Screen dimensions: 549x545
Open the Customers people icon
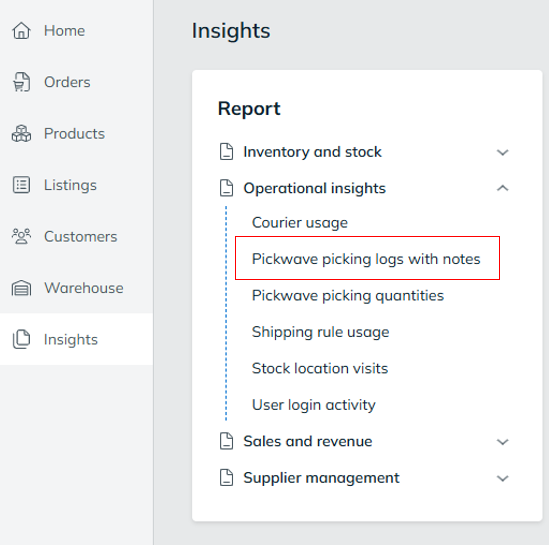(21, 236)
